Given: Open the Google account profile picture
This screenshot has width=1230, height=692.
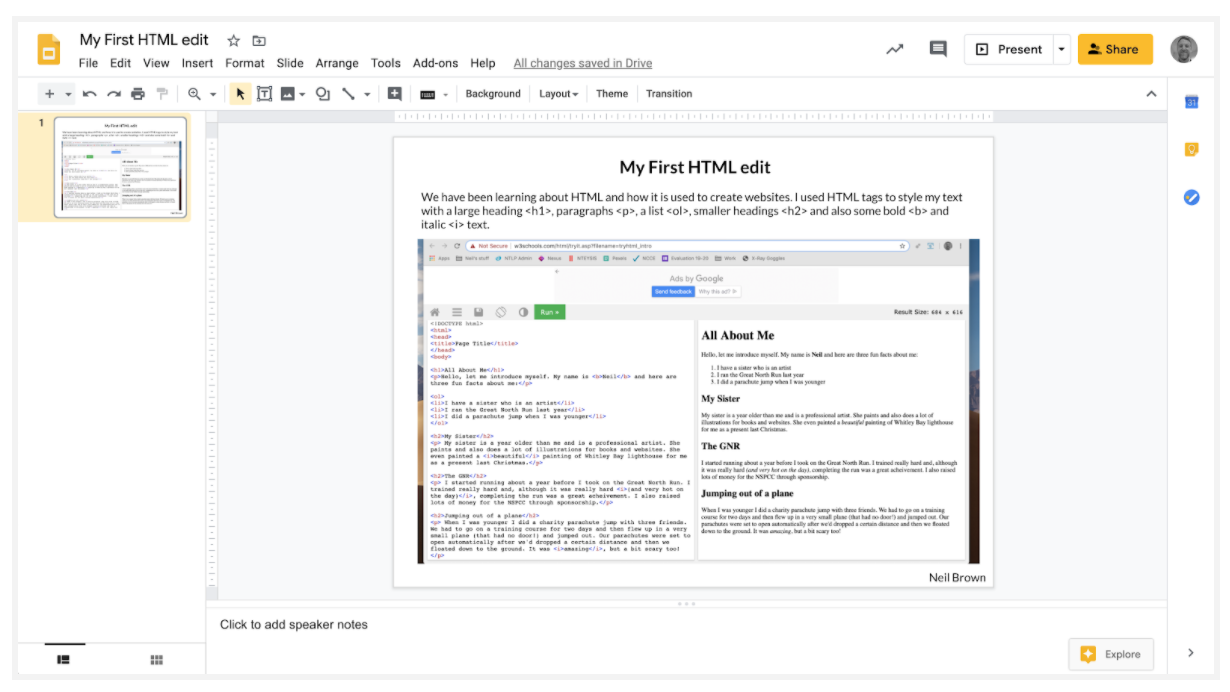Looking at the screenshot, I should pos(1184,49).
